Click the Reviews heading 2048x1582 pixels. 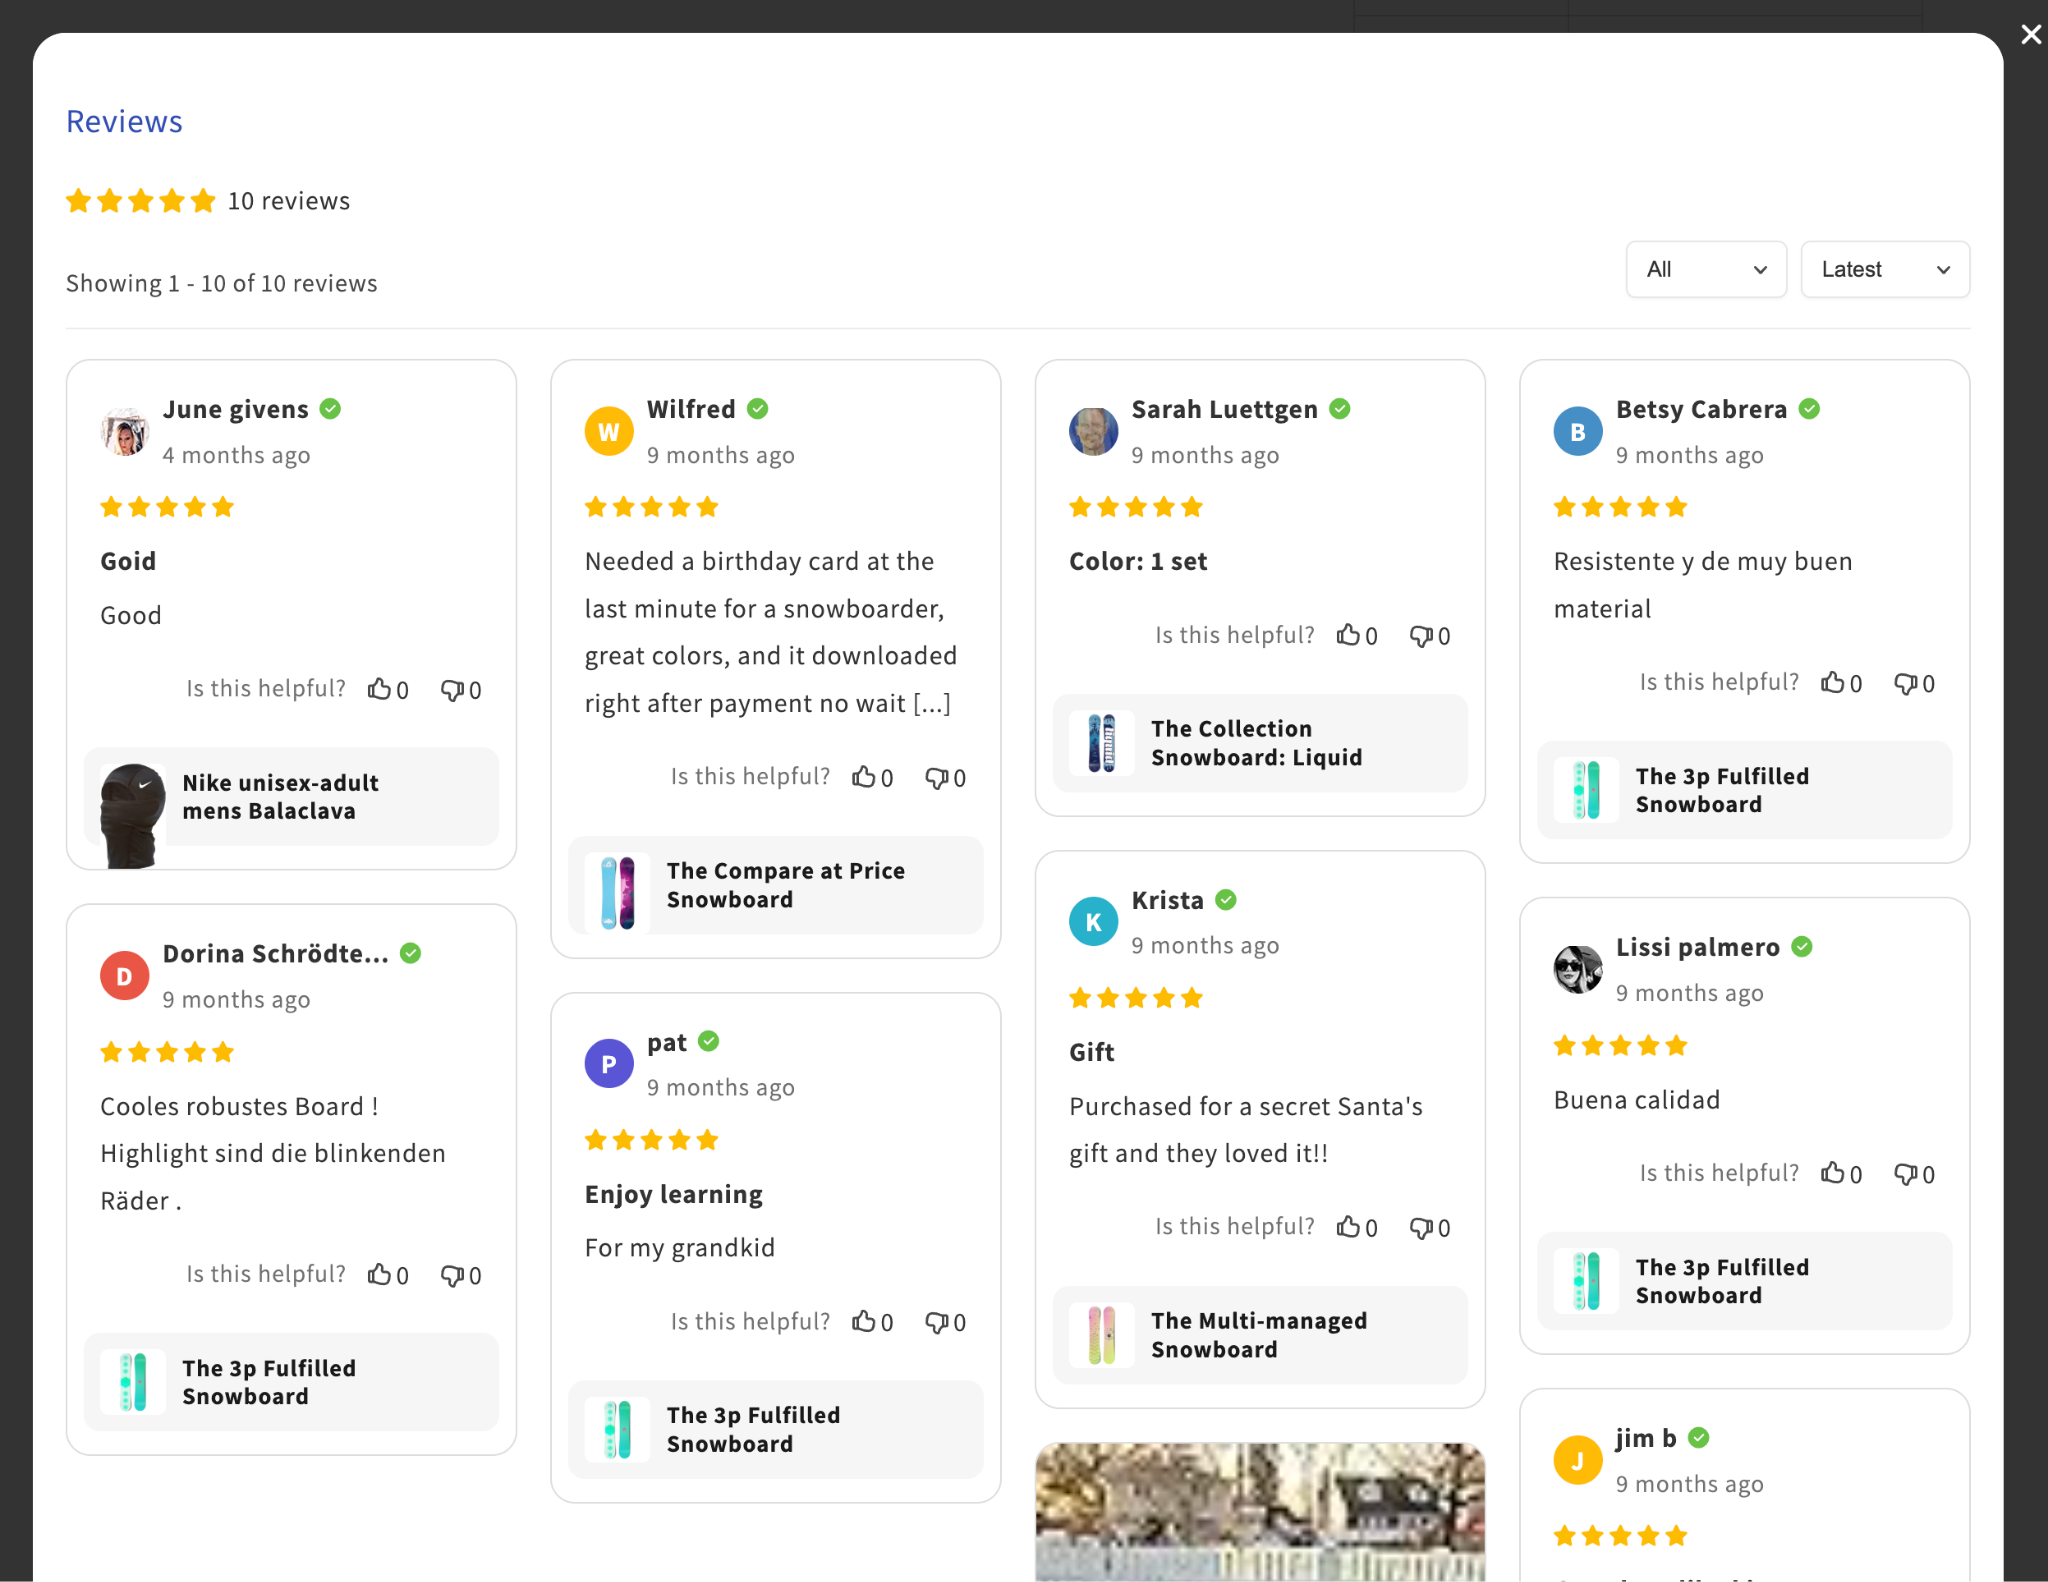[124, 122]
